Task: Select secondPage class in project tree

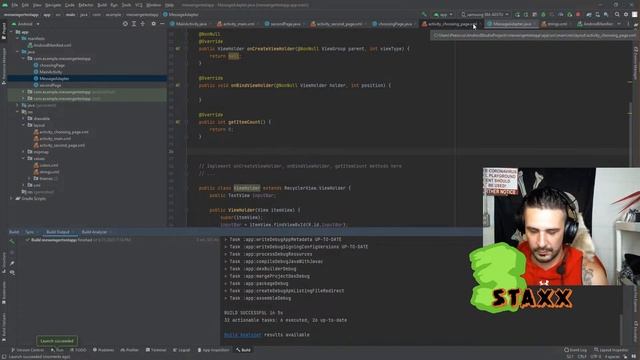Action: click(47, 85)
